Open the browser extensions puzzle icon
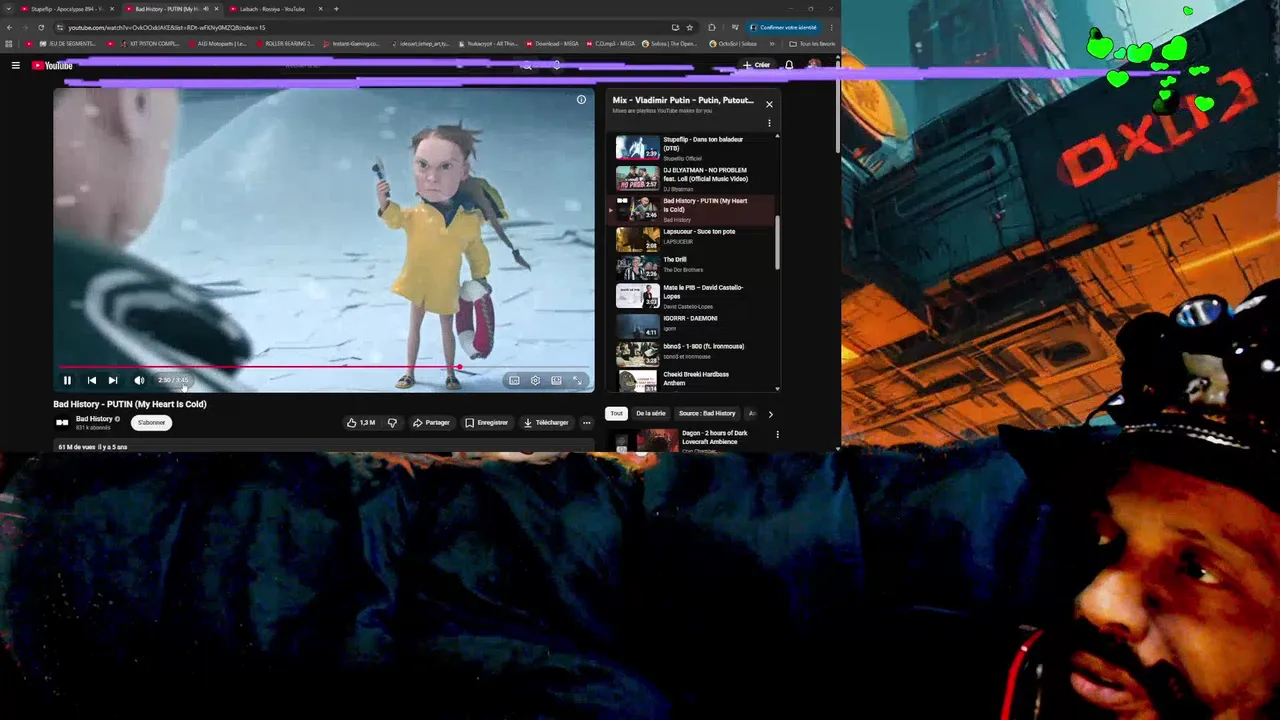The width and height of the screenshot is (1280, 720). click(x=711, y=27)
